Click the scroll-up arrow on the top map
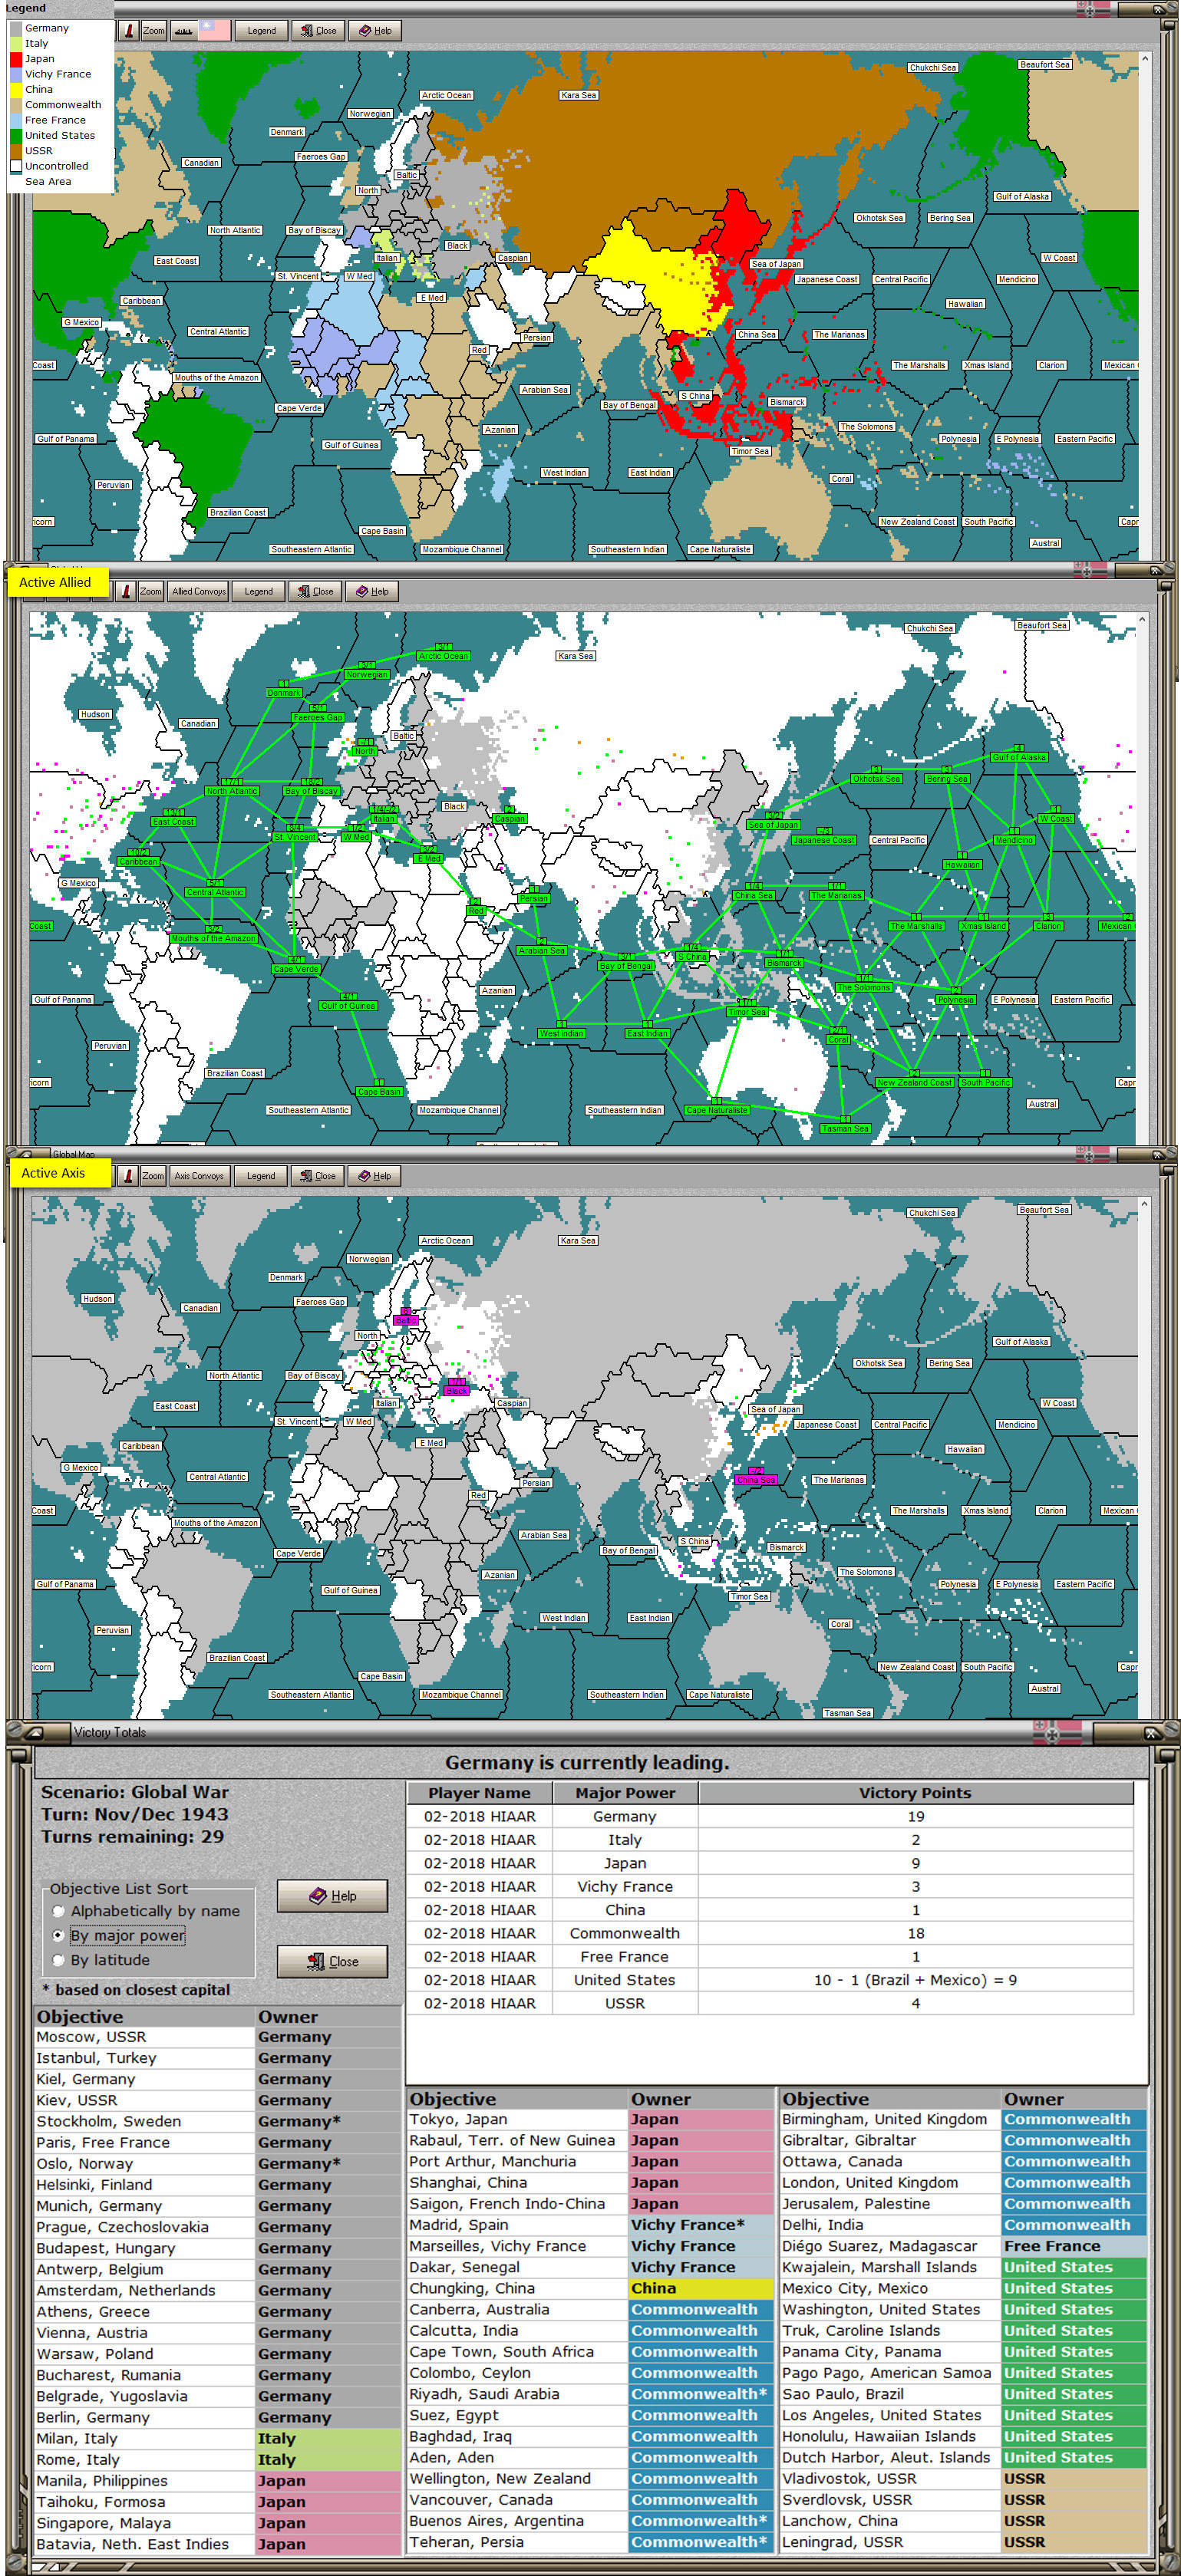 point(1145,58)
